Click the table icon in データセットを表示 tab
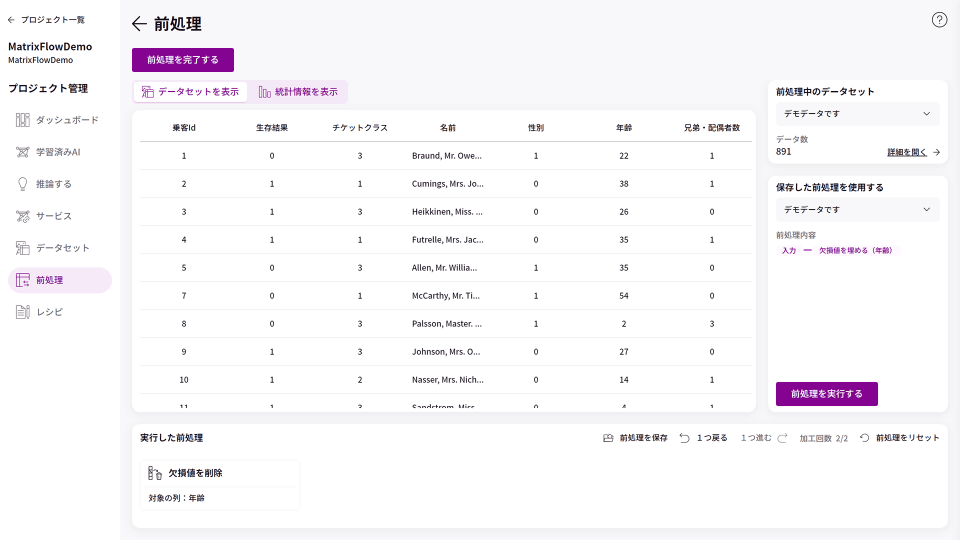960x540 pixels. [x=148, y=92]
